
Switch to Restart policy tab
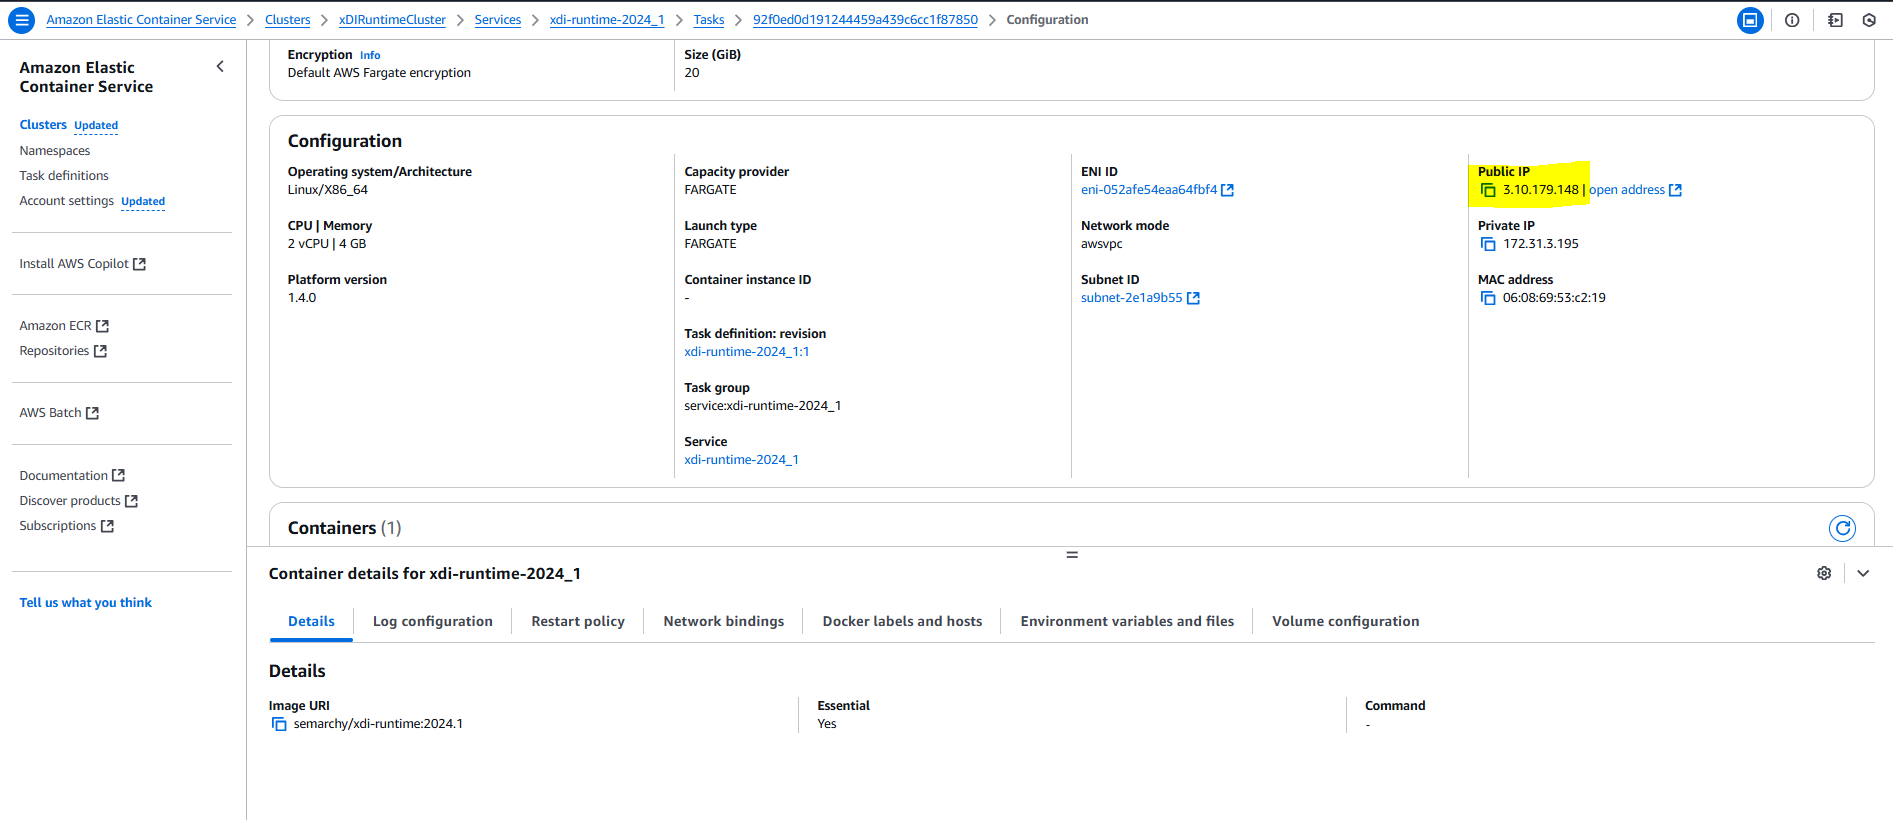tap(578, 621)
